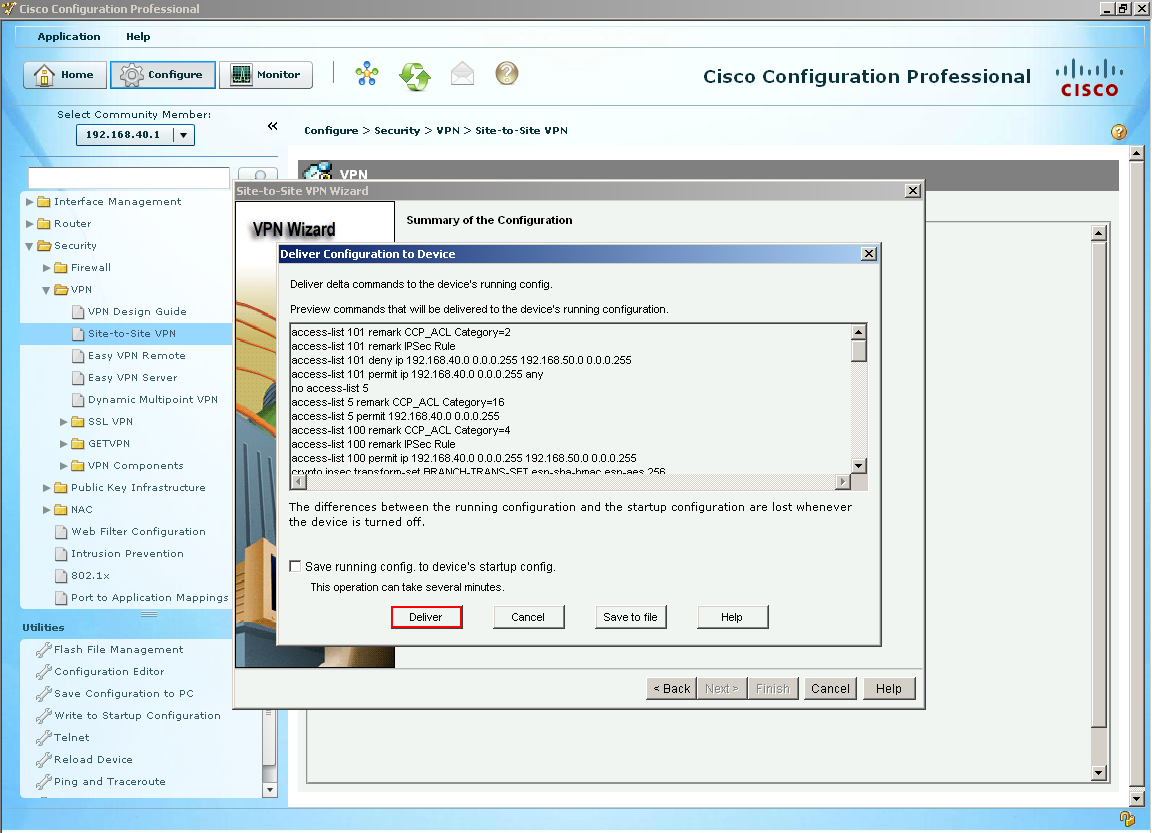Click the Interface Management folder icon
The image size is (1152, 833).
(44, 201)
